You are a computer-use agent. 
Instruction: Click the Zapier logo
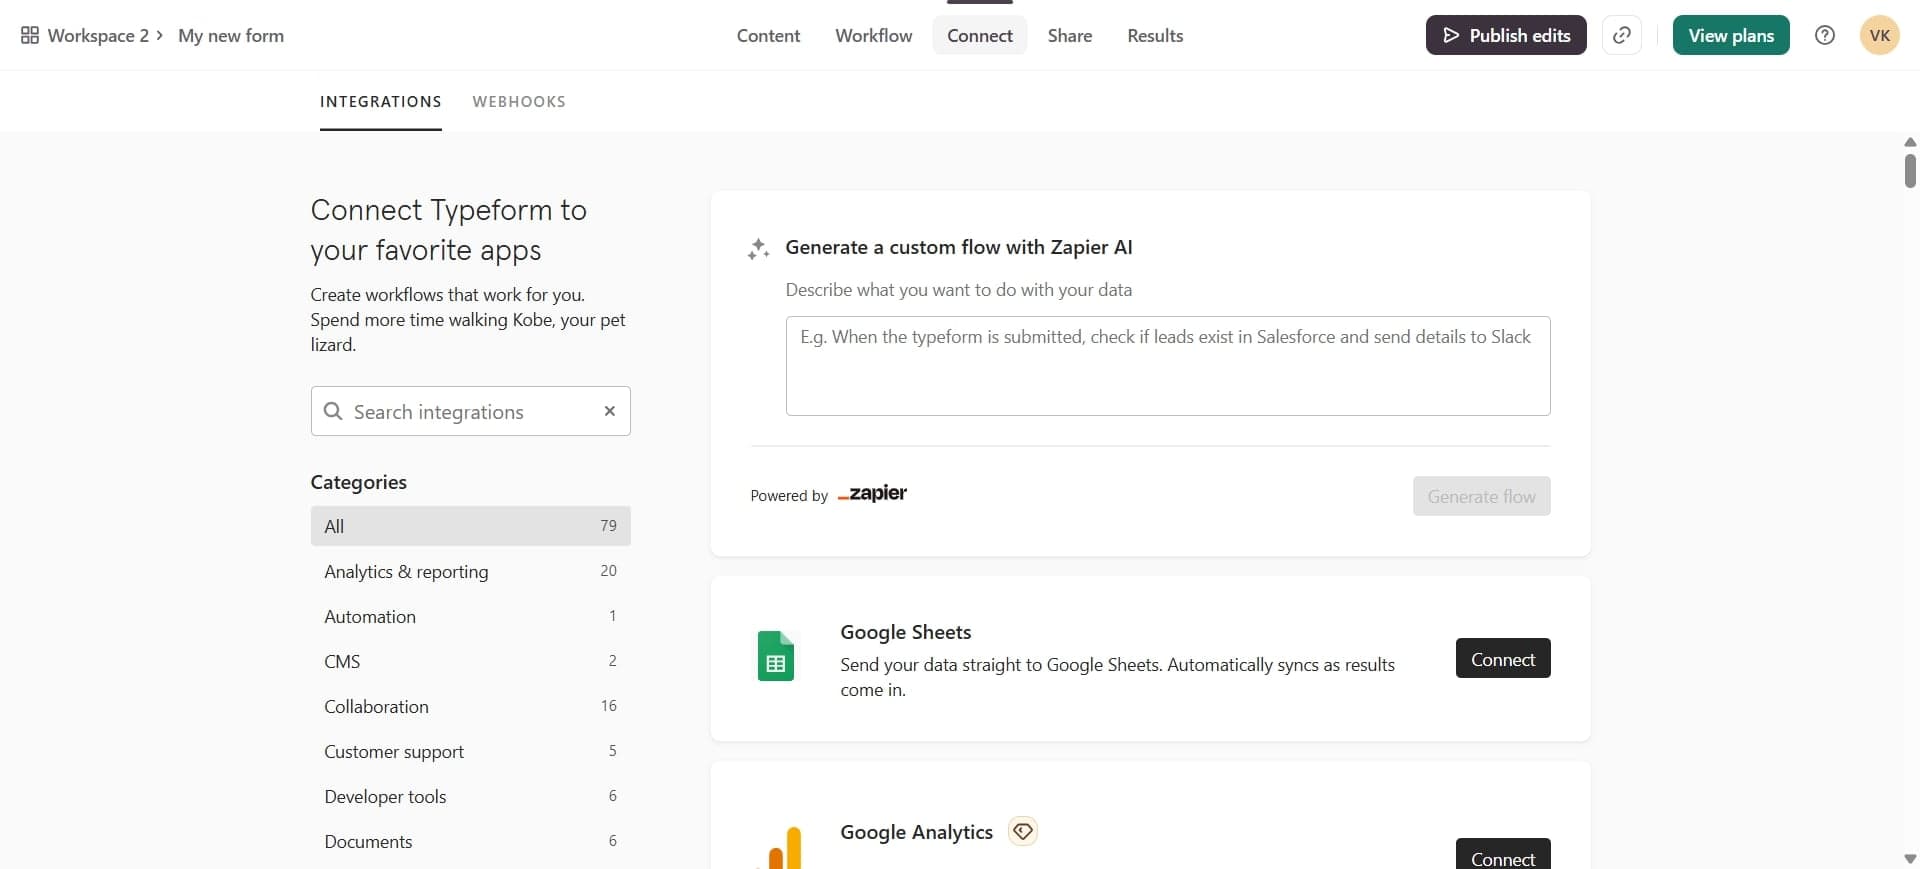pos(873,494)
